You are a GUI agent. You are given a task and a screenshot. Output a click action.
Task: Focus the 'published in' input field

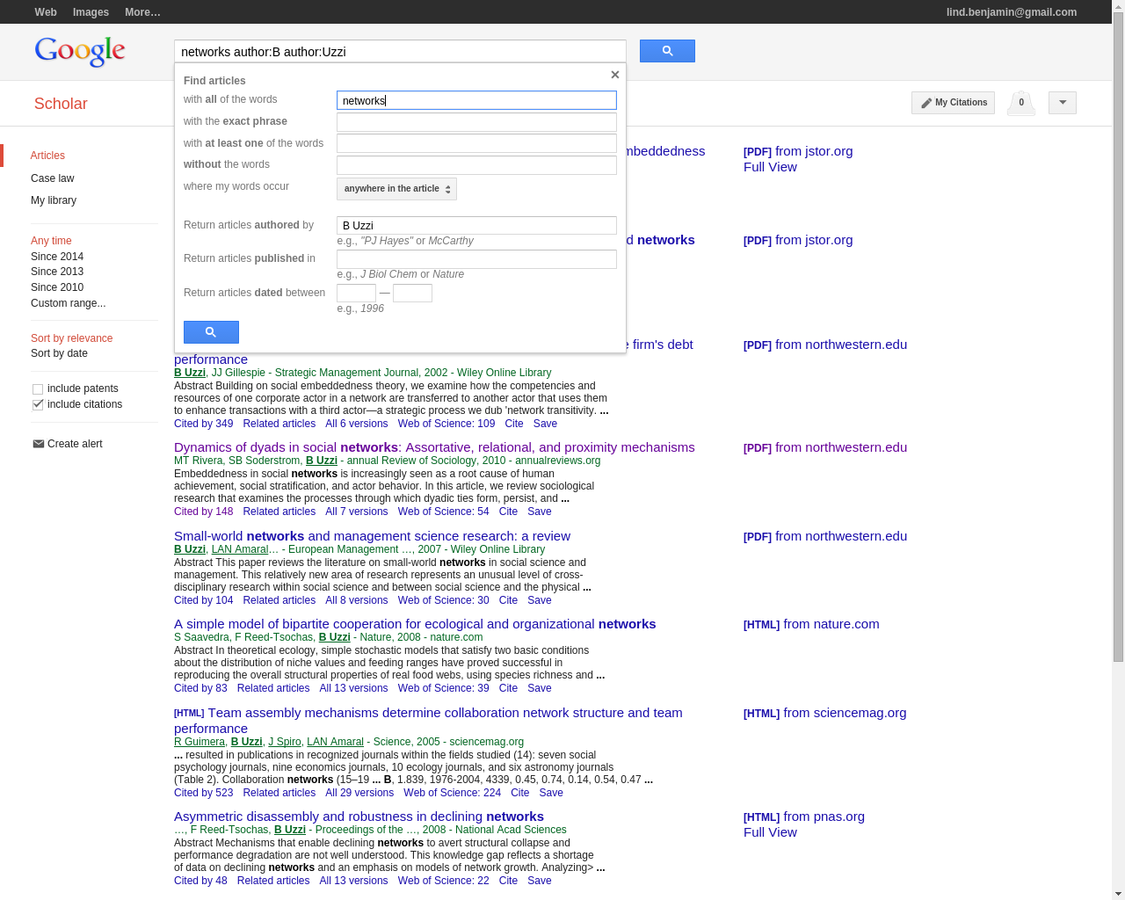tap(476, 259)
